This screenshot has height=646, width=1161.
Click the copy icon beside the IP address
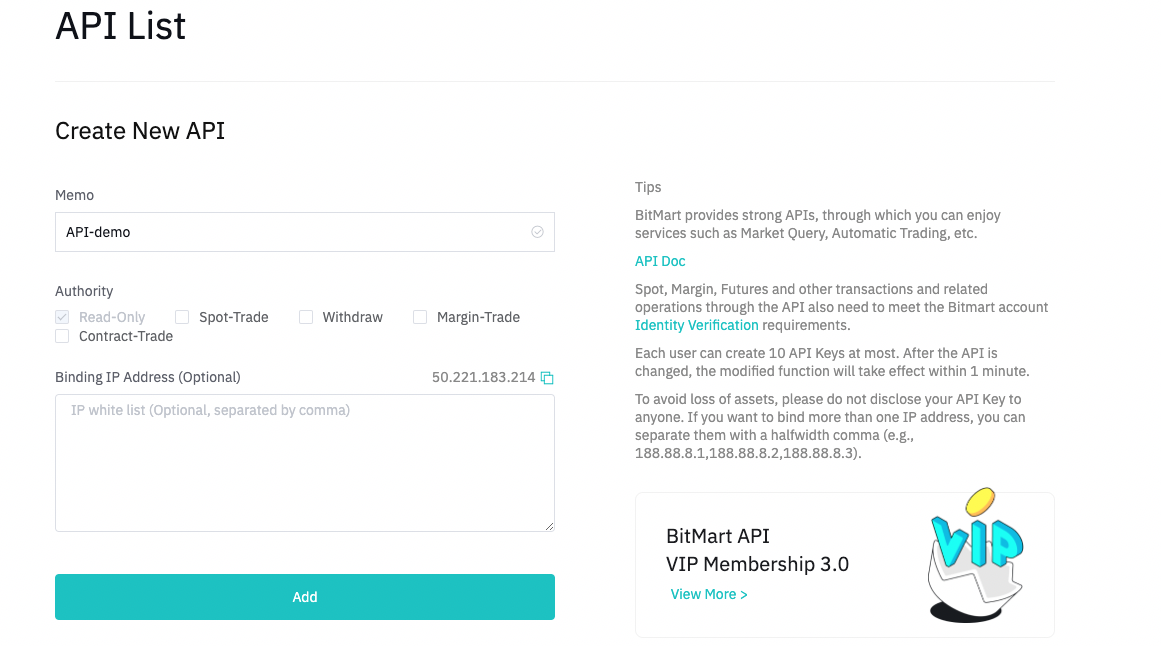pos(547,378)
